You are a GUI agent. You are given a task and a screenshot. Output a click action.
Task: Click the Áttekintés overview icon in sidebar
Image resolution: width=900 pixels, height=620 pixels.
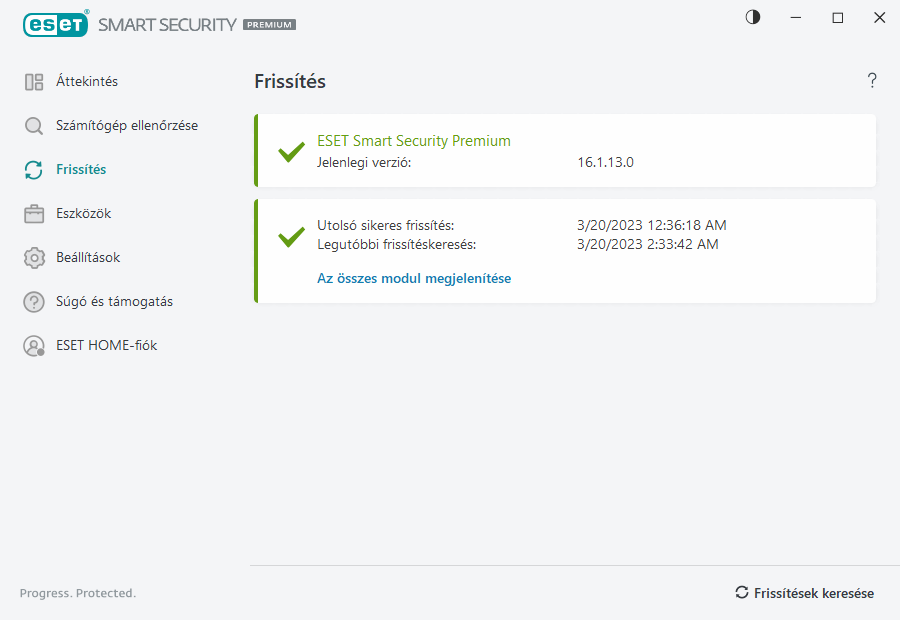pos(34,82)
